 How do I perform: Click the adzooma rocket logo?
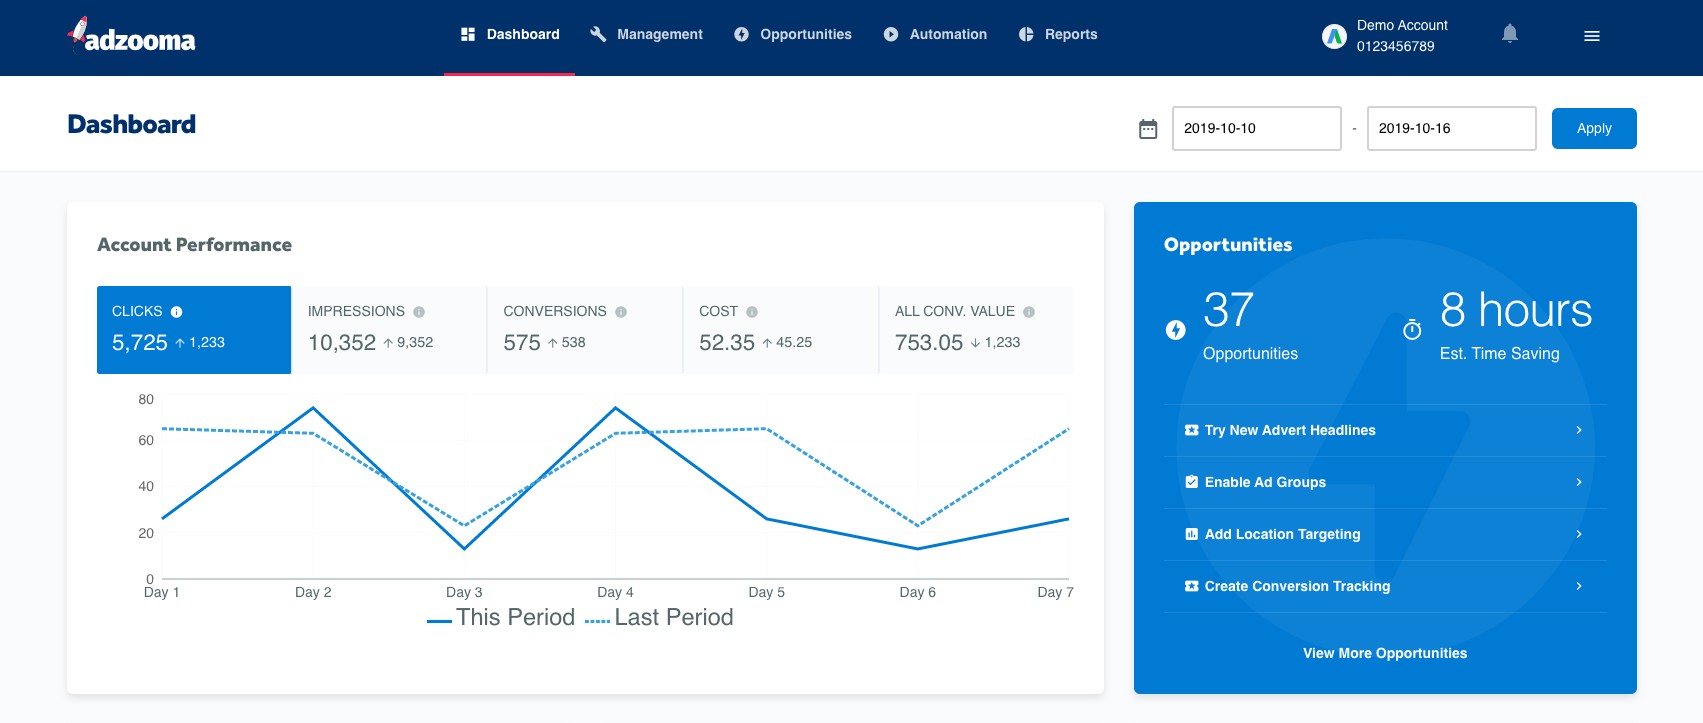tap(131, 36)
